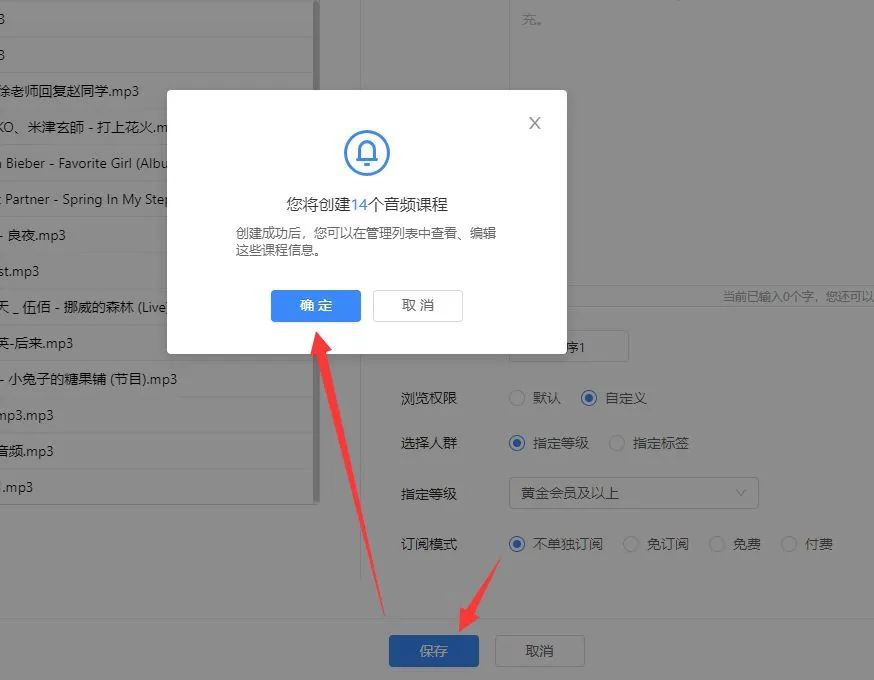
Task: Close the dialog with the X
Action: click(534, 122)
